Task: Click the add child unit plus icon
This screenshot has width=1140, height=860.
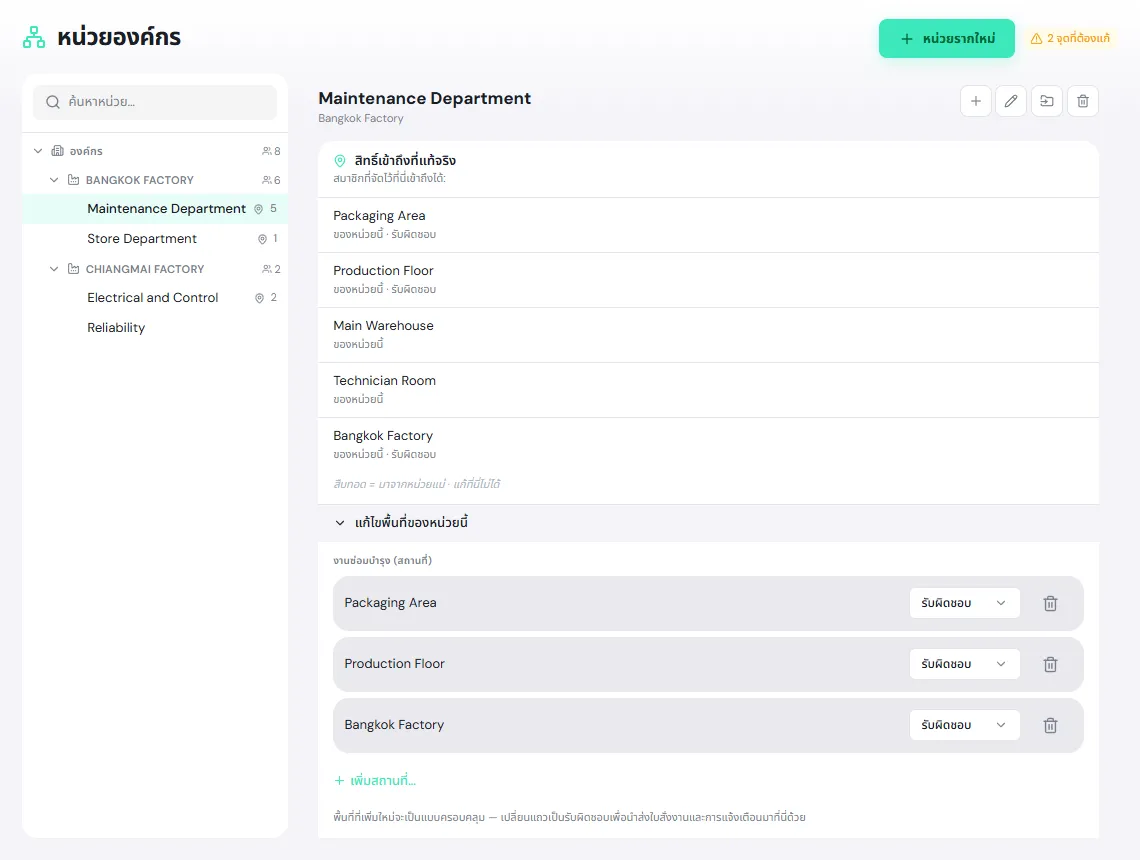Action: (976, 101)
